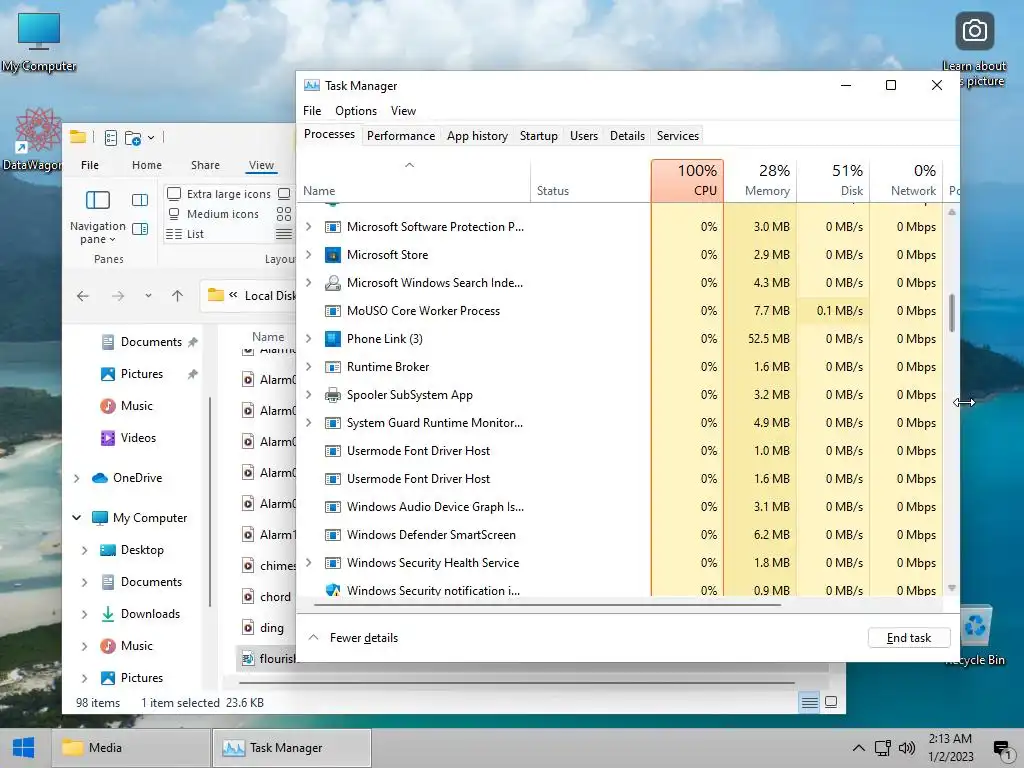
Task: Click Task Manager vertical scrollbar thumb
Action: click(952, 313)
